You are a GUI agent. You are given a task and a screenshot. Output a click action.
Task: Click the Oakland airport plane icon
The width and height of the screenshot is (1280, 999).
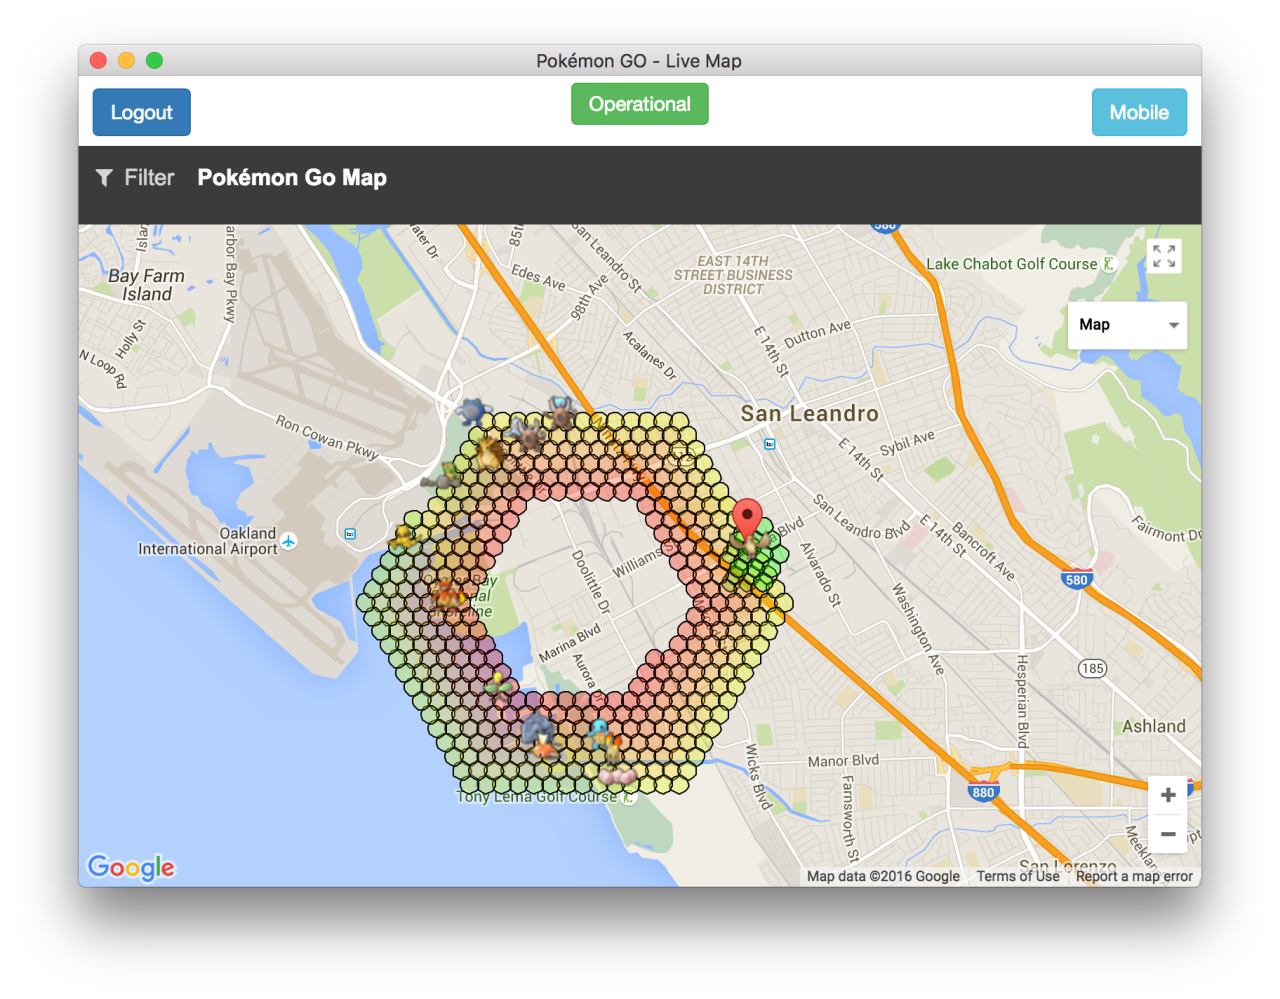pyautogui.click(x=289, y=541)
